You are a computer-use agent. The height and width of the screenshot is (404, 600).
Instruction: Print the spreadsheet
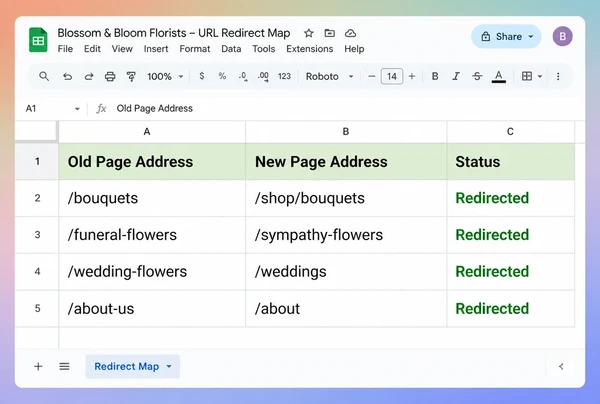(x=110, y=77)
